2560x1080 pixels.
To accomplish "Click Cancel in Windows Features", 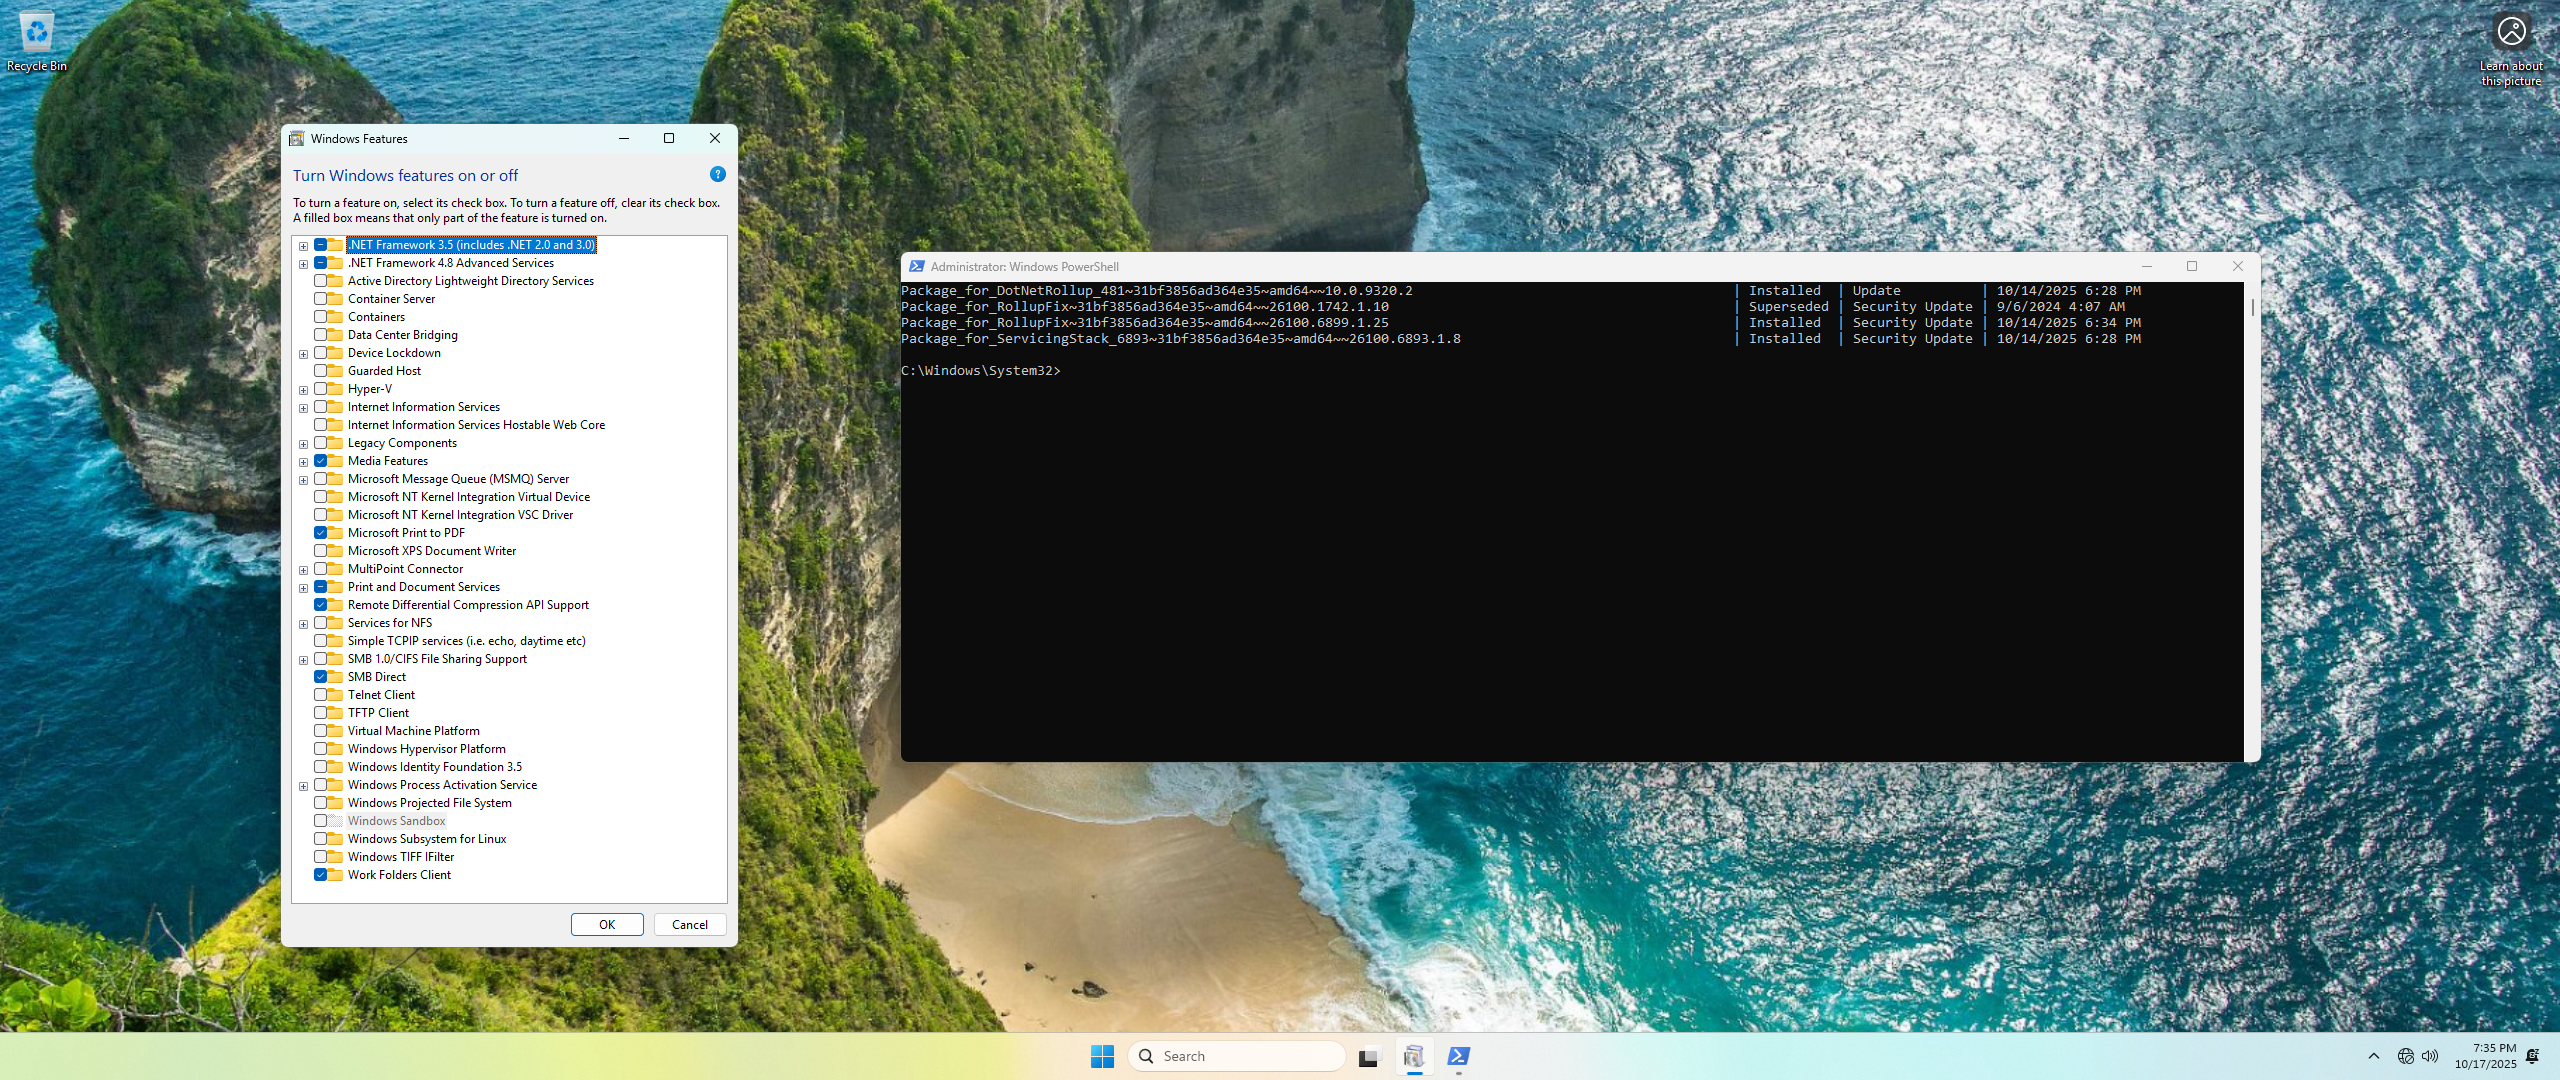I will (x=689, y=925).
